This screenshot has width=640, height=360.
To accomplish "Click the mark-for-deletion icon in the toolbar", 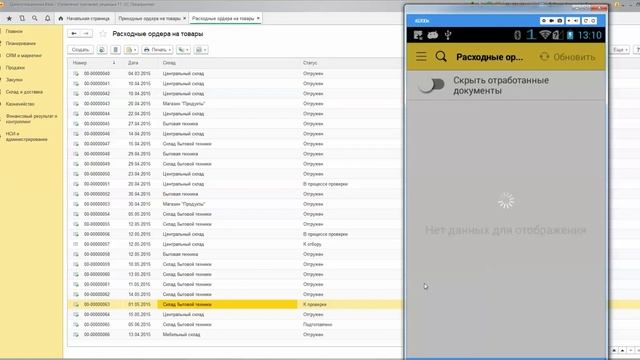I will (x=116, y=50).
